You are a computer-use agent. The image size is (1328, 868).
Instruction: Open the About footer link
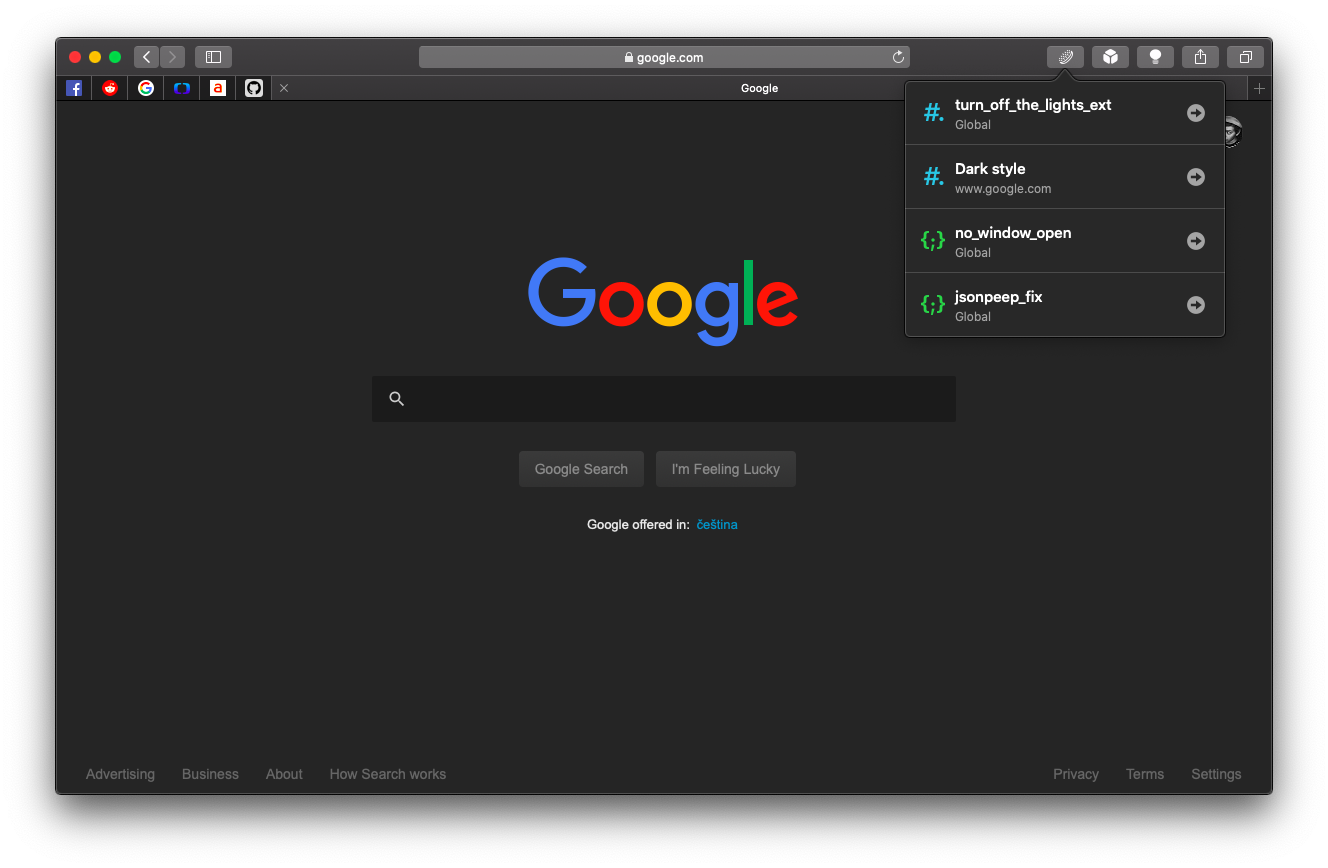click(284, 774)
